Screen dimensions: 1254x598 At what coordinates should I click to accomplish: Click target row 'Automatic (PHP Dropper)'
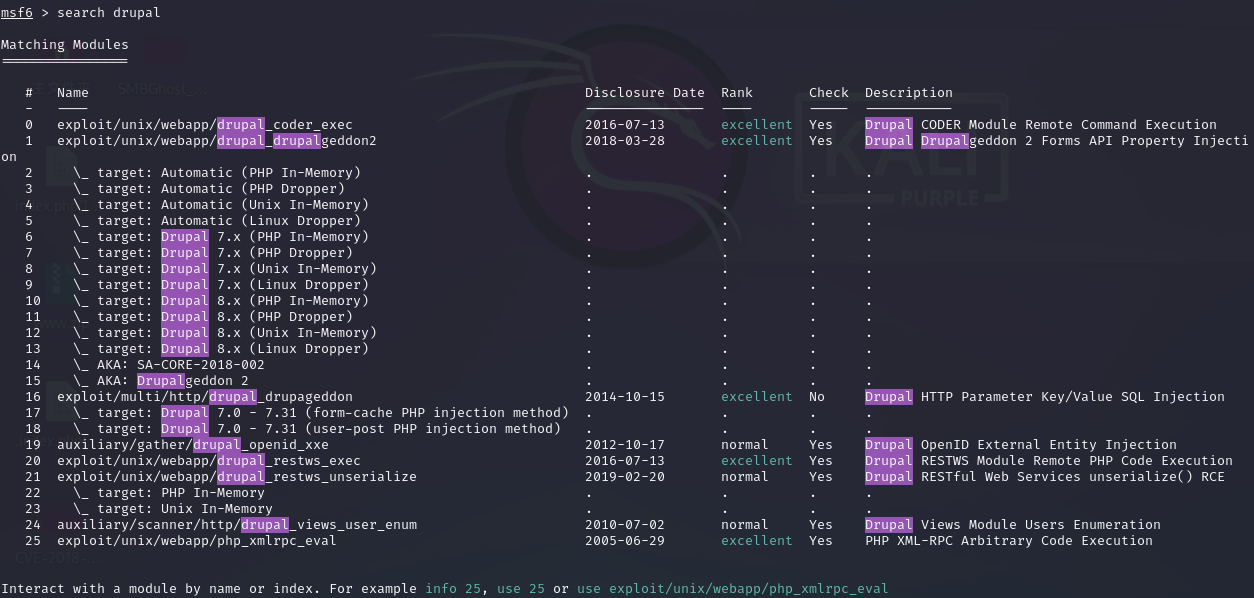pos(209,189)
